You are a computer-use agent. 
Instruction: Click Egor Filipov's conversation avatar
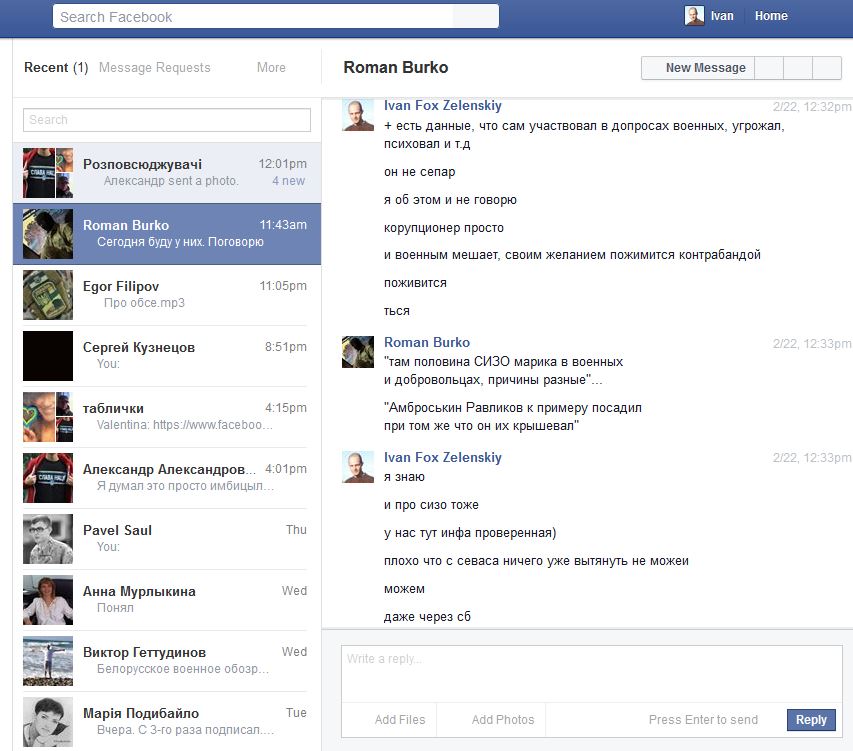click(x=48, y=295)
